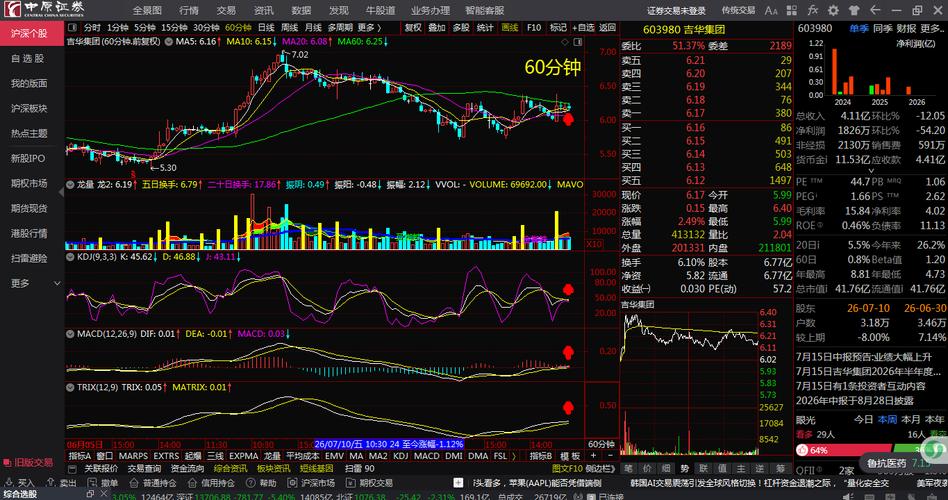This screenshot has height=500, width=948.
Task: Open the layout grid icon in title bar
Action: tap(791, 10)
